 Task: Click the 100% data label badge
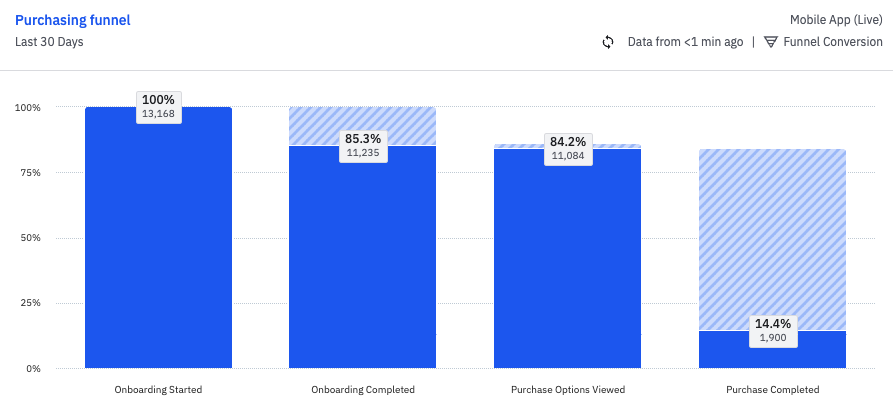158,106
